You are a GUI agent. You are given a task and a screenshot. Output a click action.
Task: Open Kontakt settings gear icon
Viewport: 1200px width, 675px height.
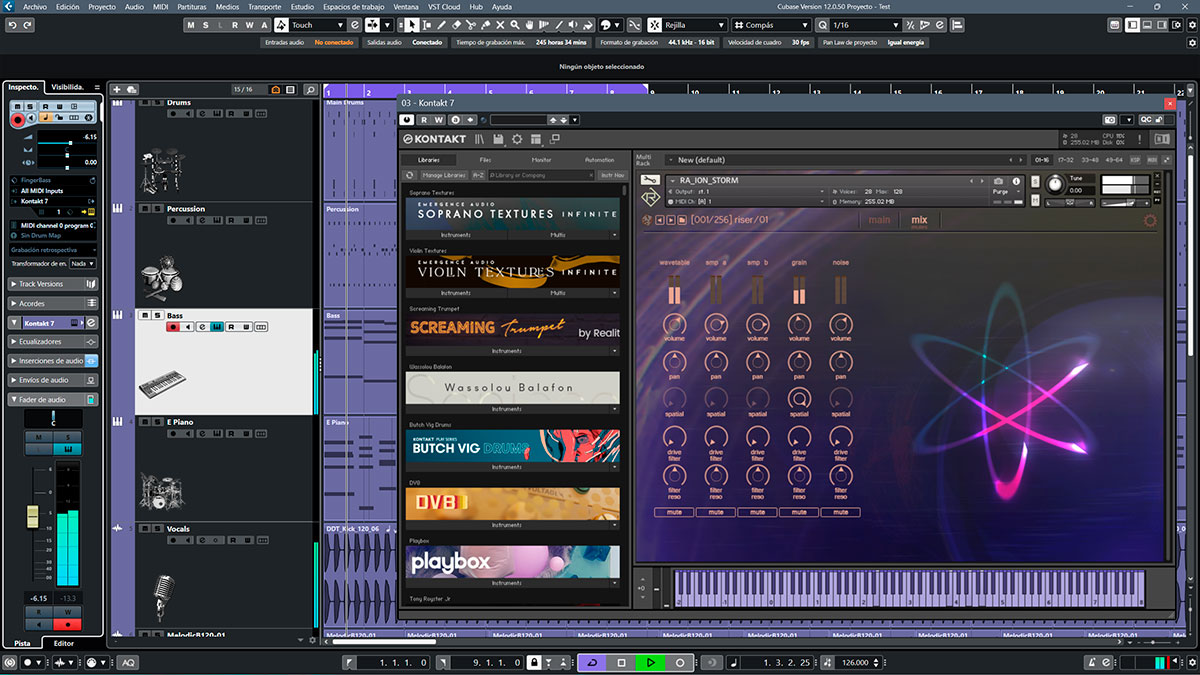517,139
